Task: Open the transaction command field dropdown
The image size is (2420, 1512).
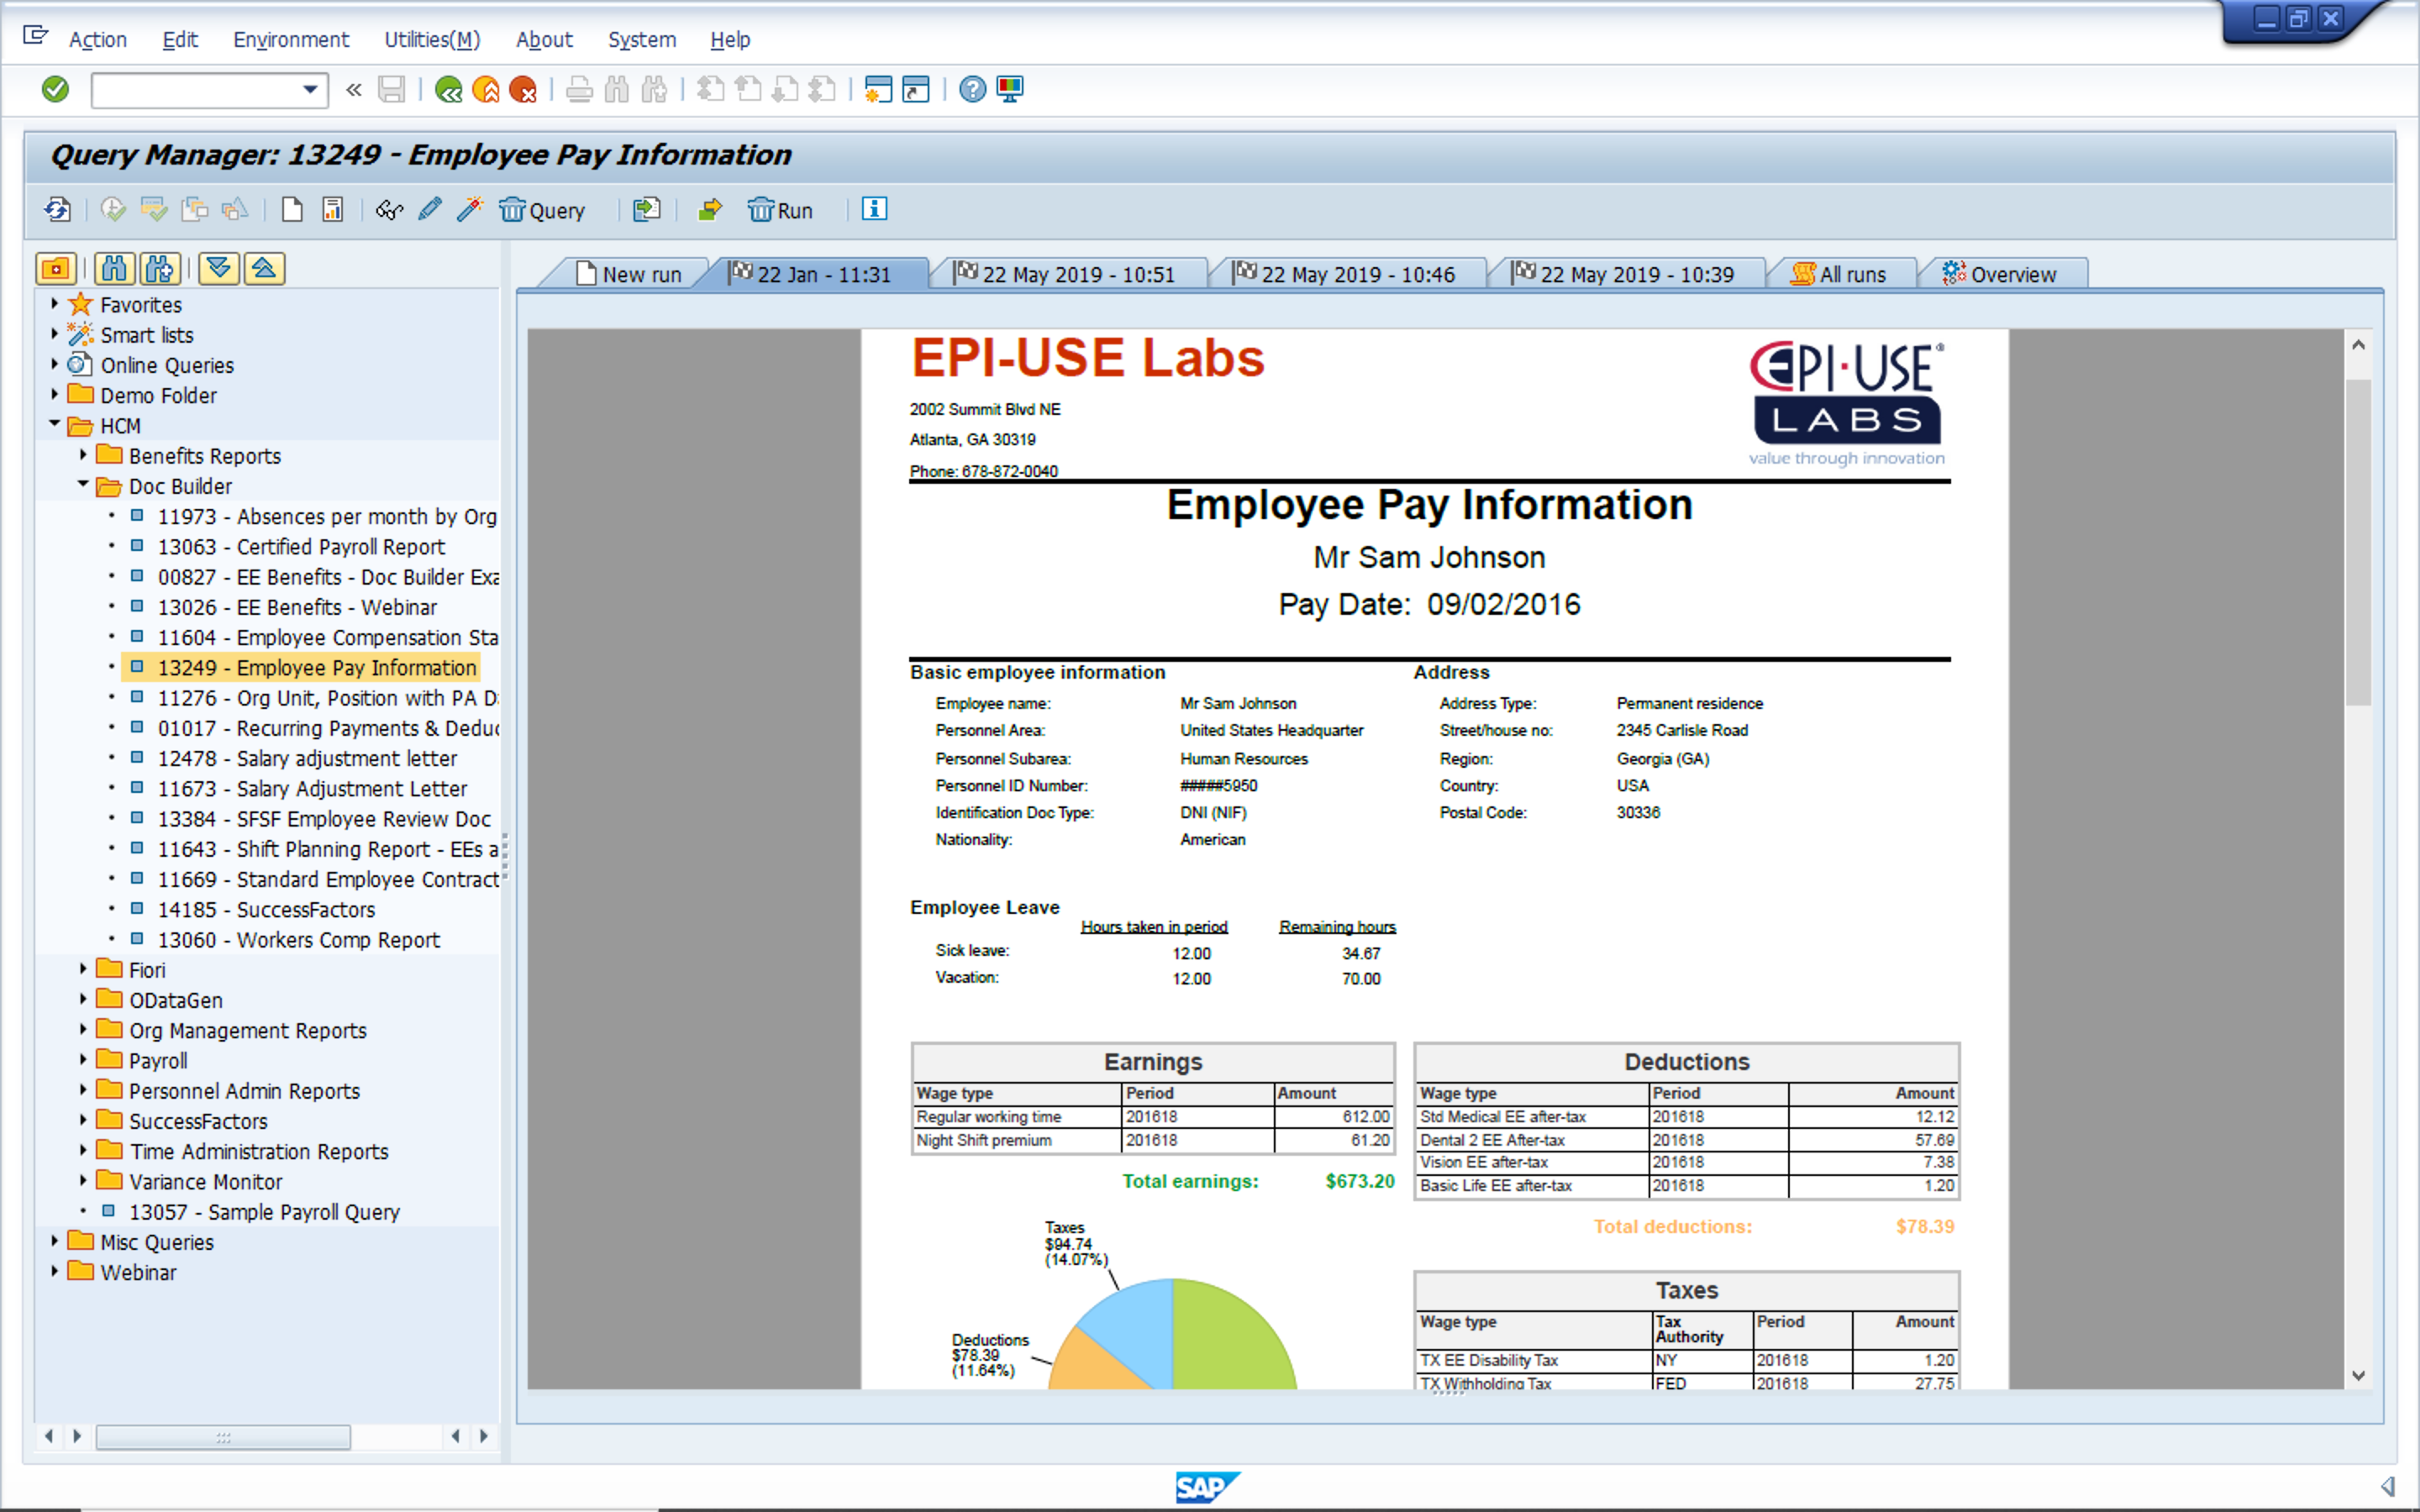Action: 310,90
